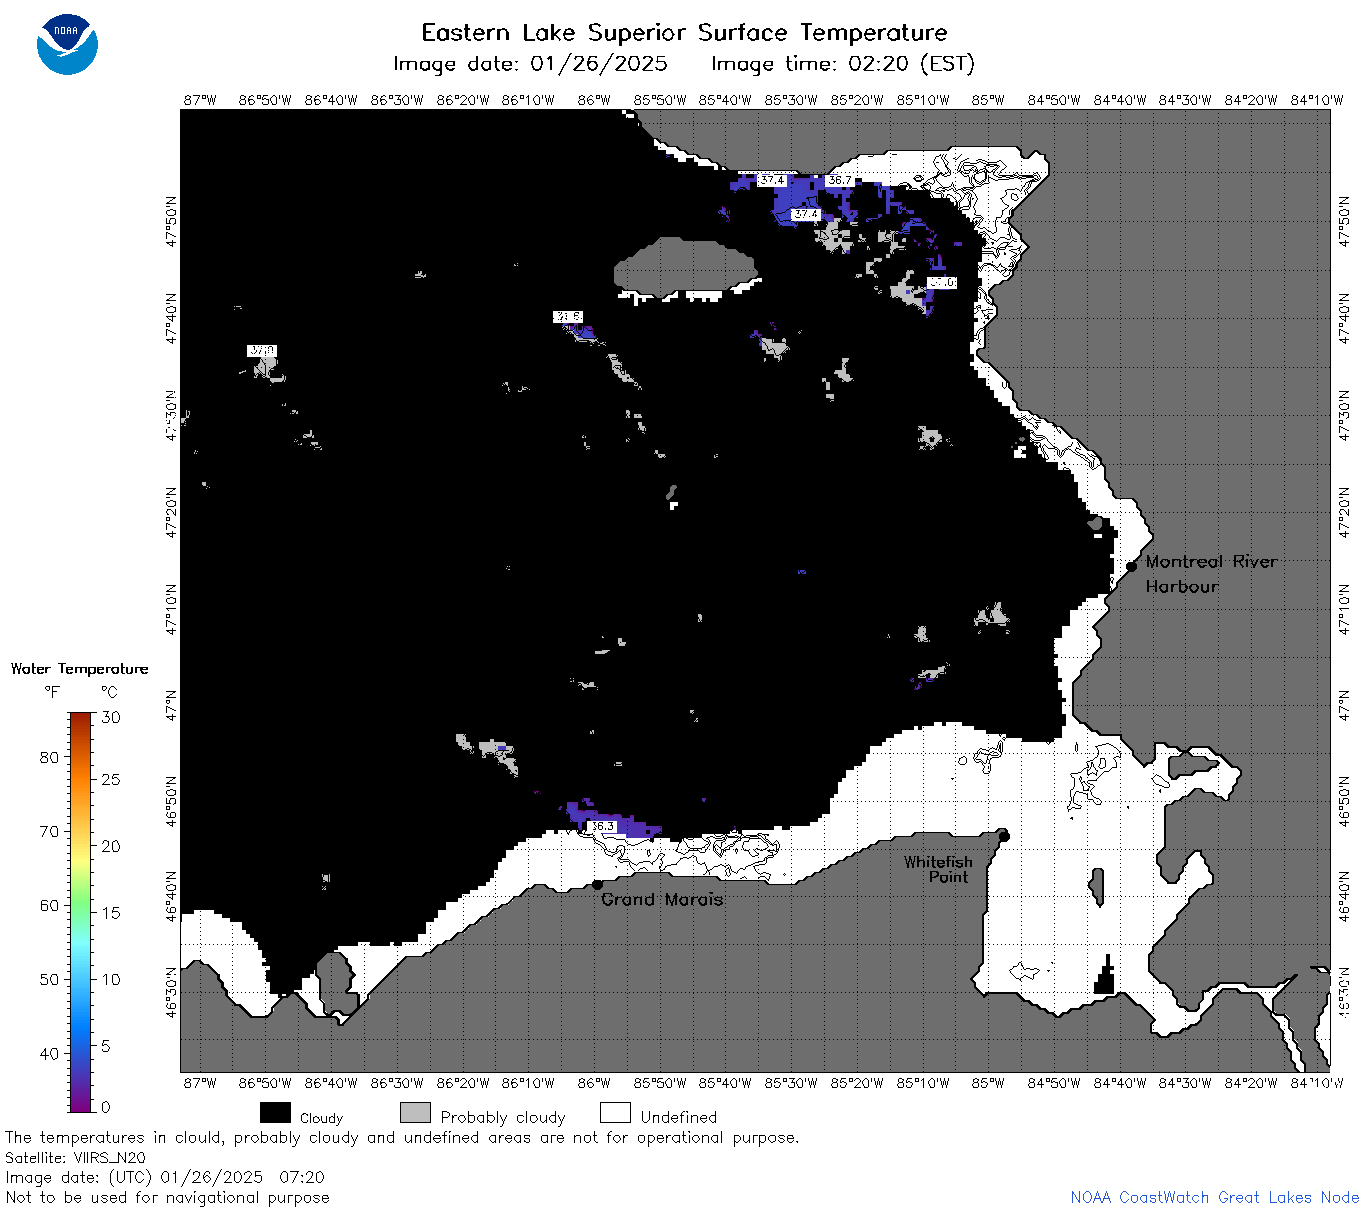Click the 'Image date: 01/26/2025' header text

[530, 64]
